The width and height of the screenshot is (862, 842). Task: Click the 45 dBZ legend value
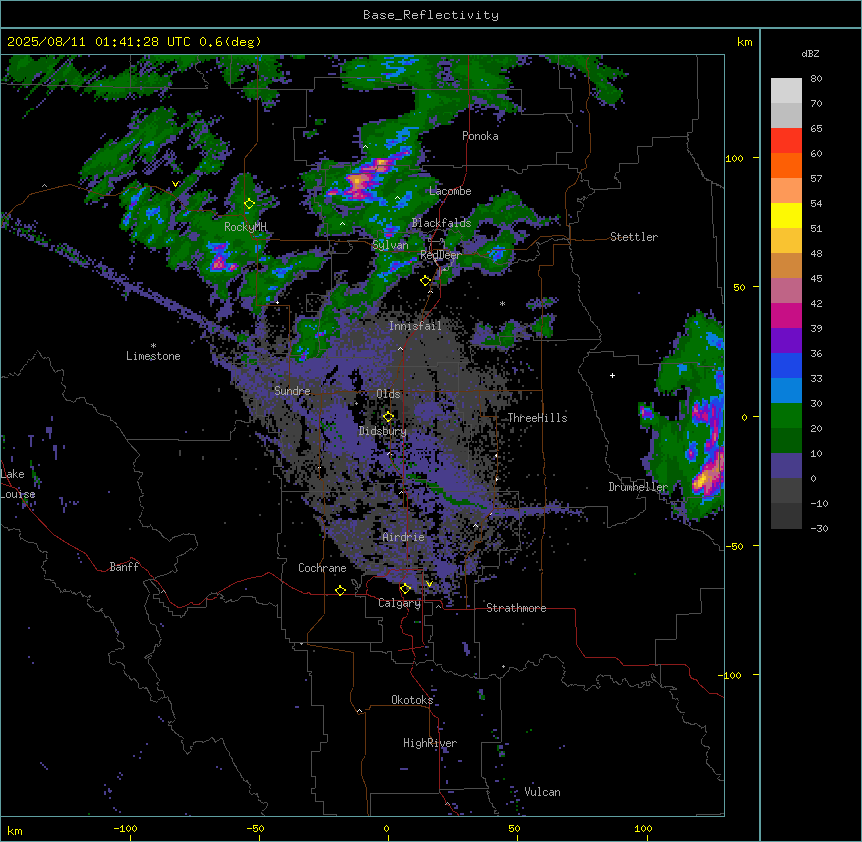(816, 278)
